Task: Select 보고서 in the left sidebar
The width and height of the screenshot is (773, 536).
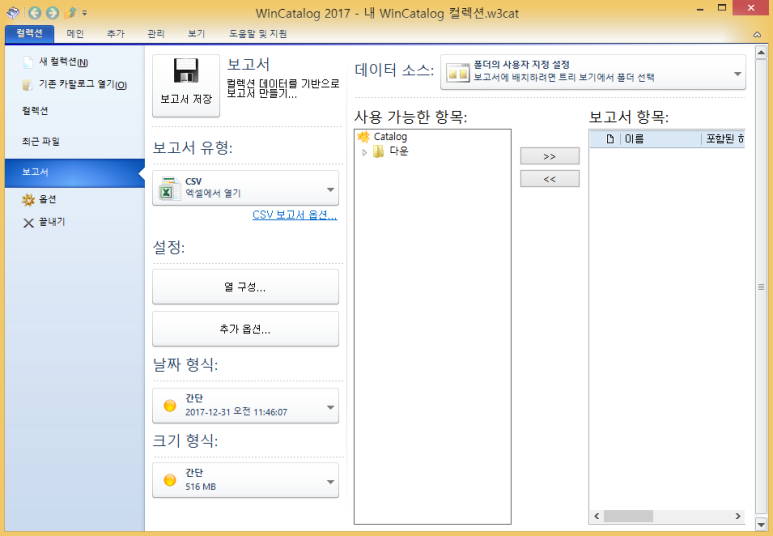Action: click(75, 173)
